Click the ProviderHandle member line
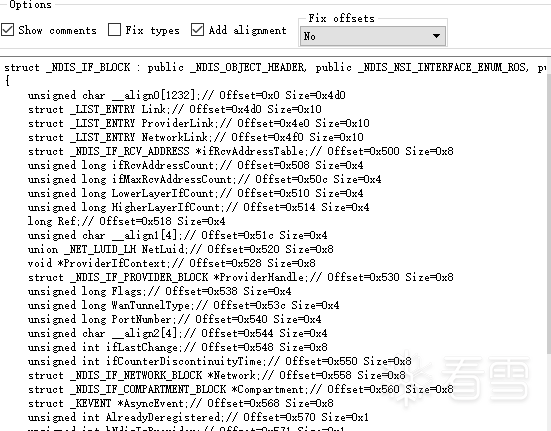The image size is (551, 431). 241,277
